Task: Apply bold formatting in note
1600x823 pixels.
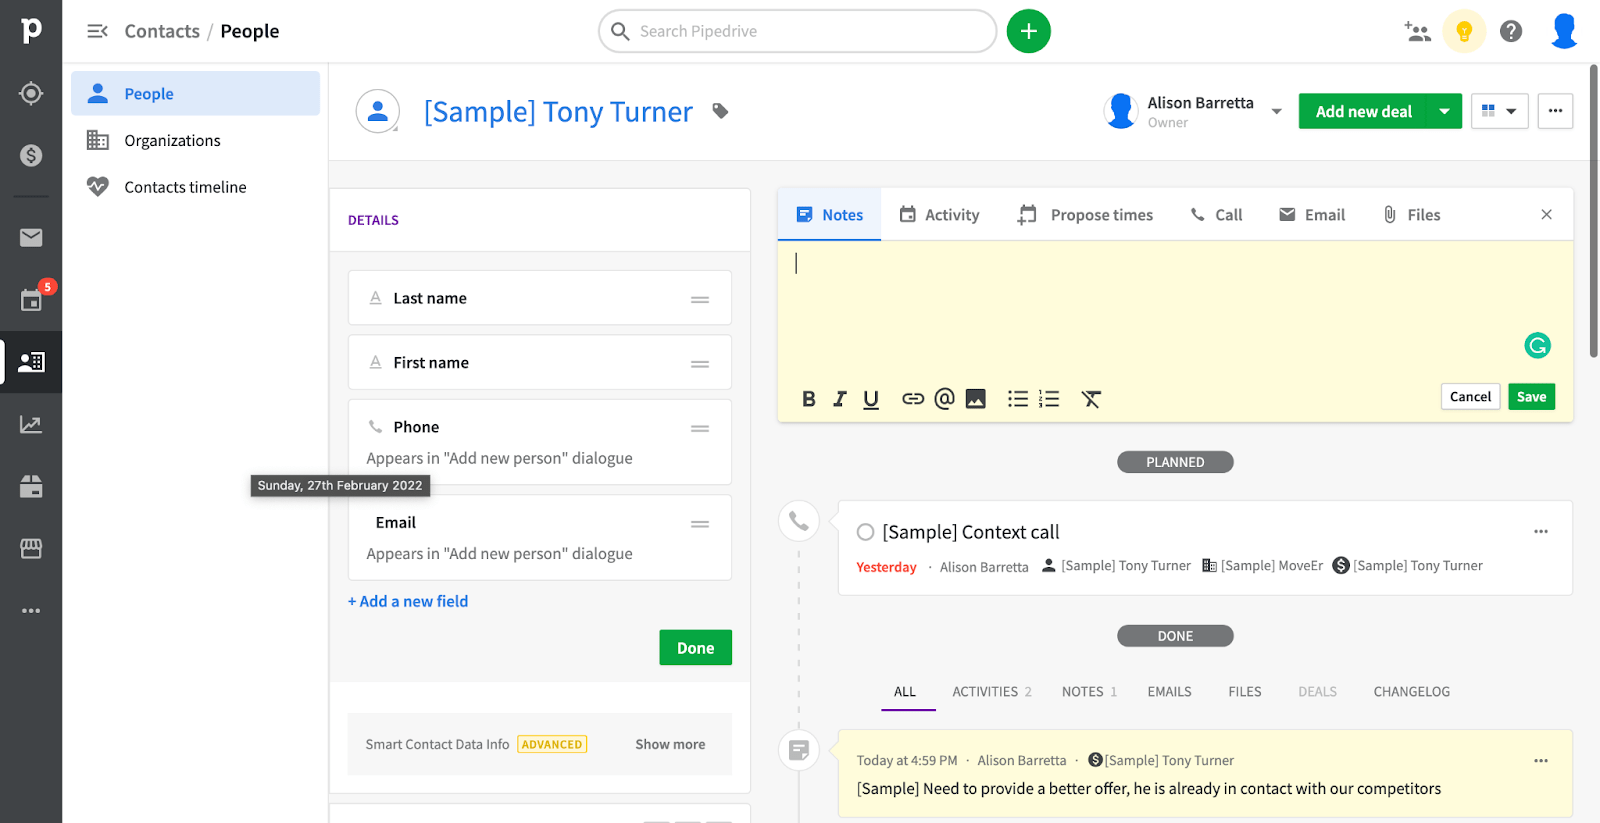Action: click(809, 399)
